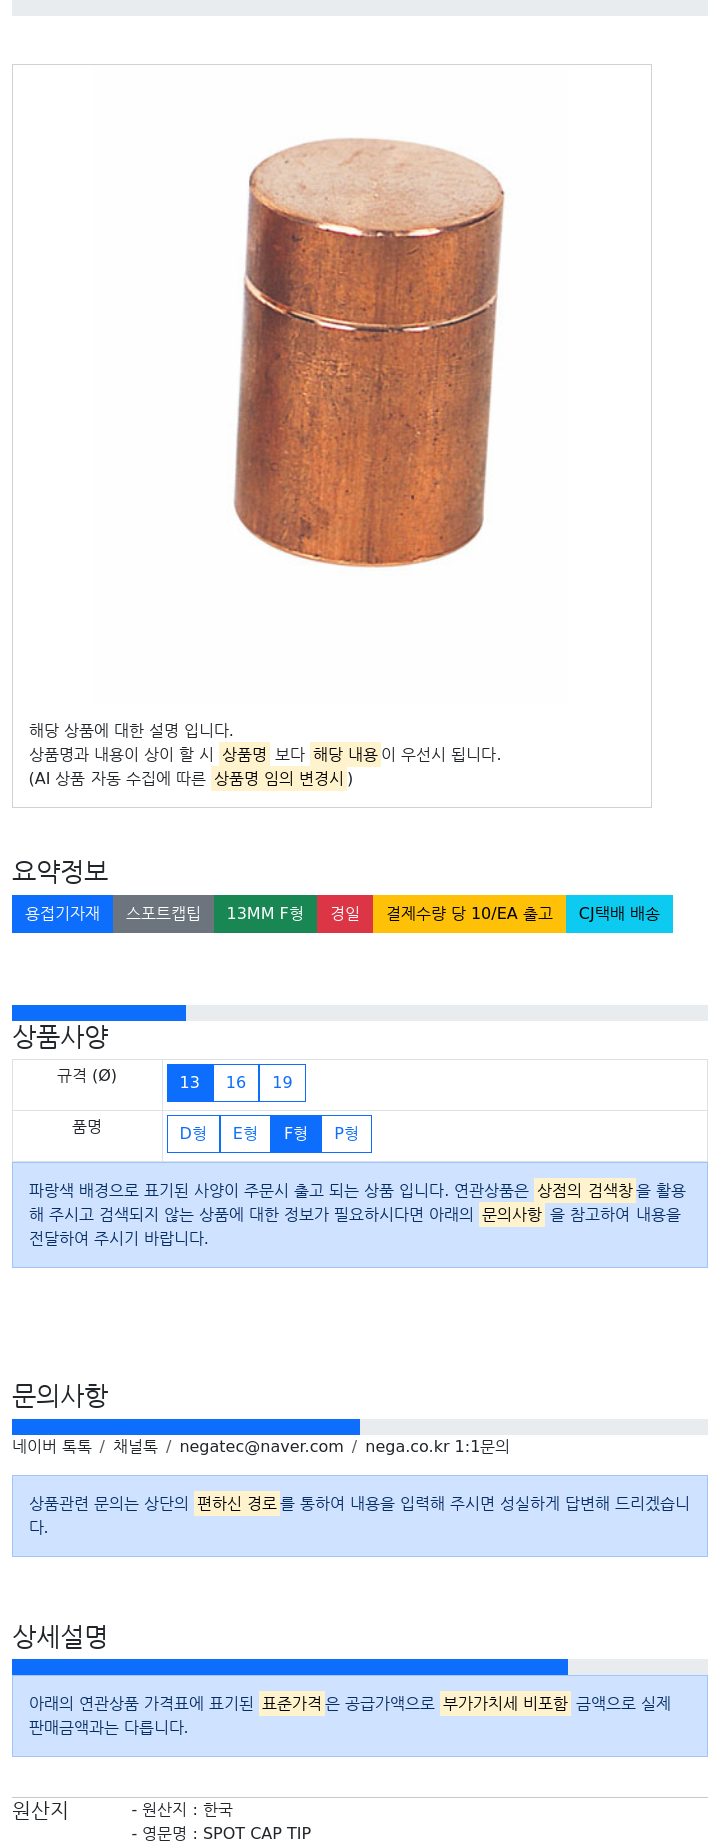Select the 13 diameter option

click(190, 1082)
